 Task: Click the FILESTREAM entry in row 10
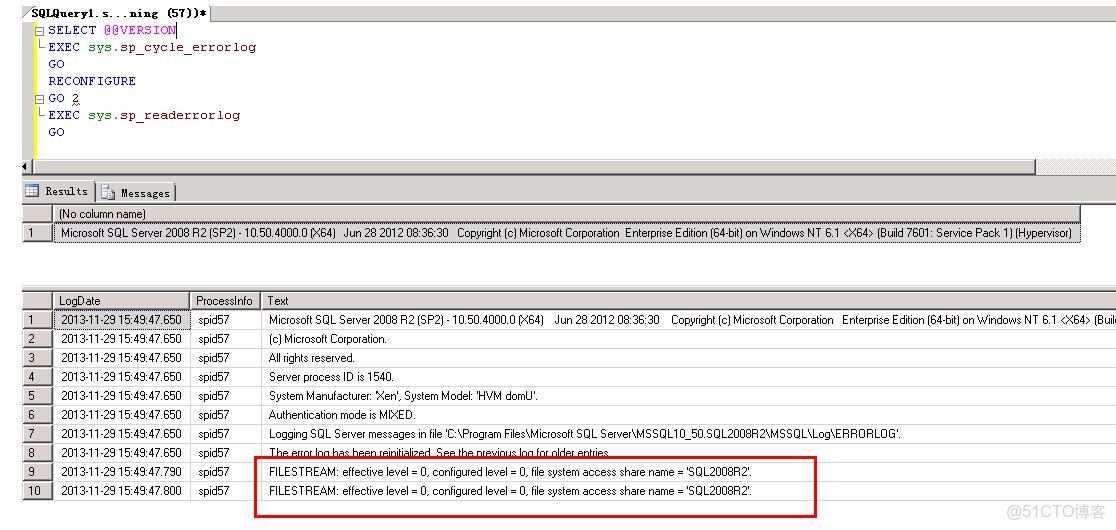510,491
